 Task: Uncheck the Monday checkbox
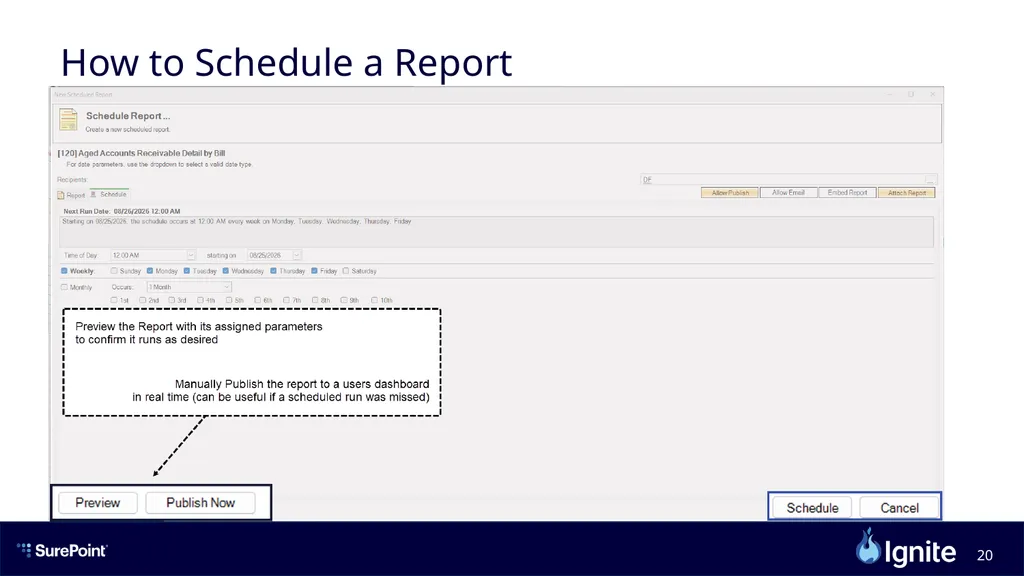pos(150,271)
